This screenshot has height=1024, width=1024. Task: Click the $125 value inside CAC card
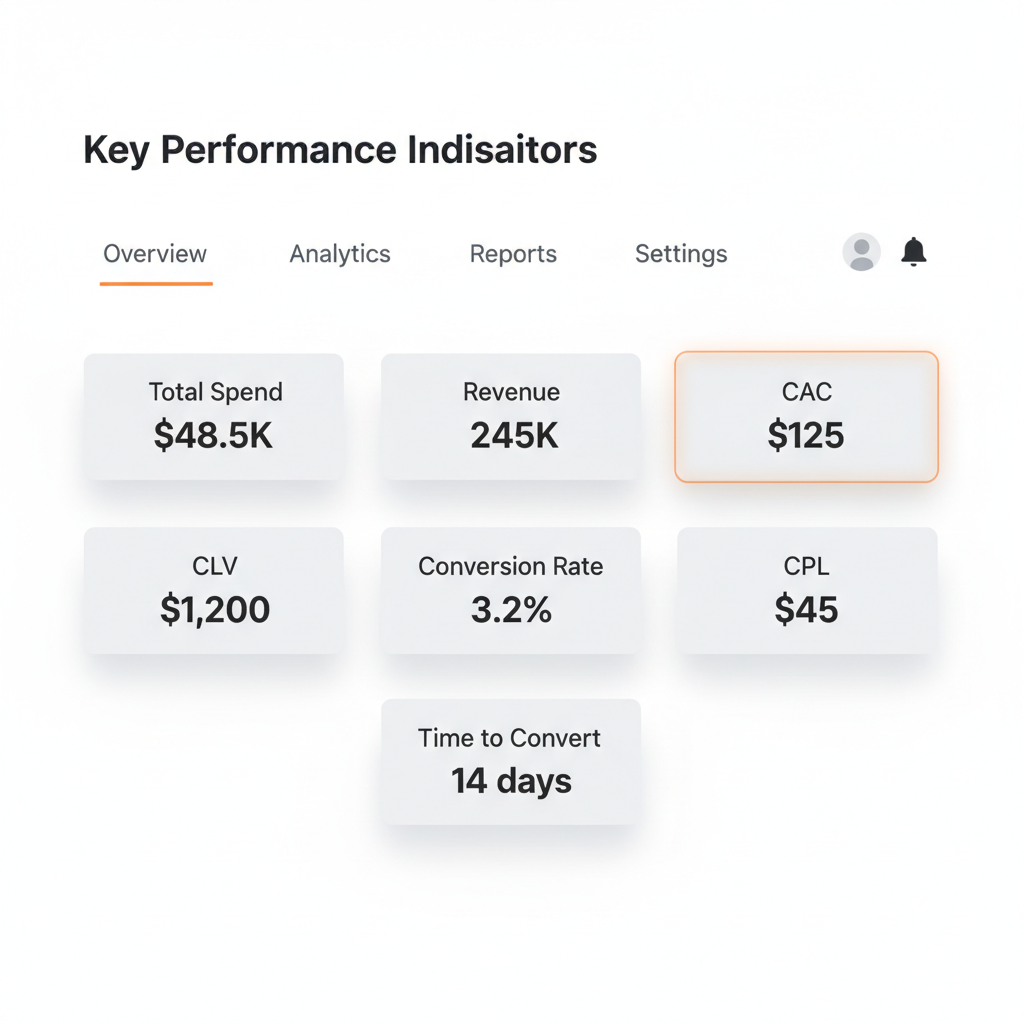tap(806, 436)
